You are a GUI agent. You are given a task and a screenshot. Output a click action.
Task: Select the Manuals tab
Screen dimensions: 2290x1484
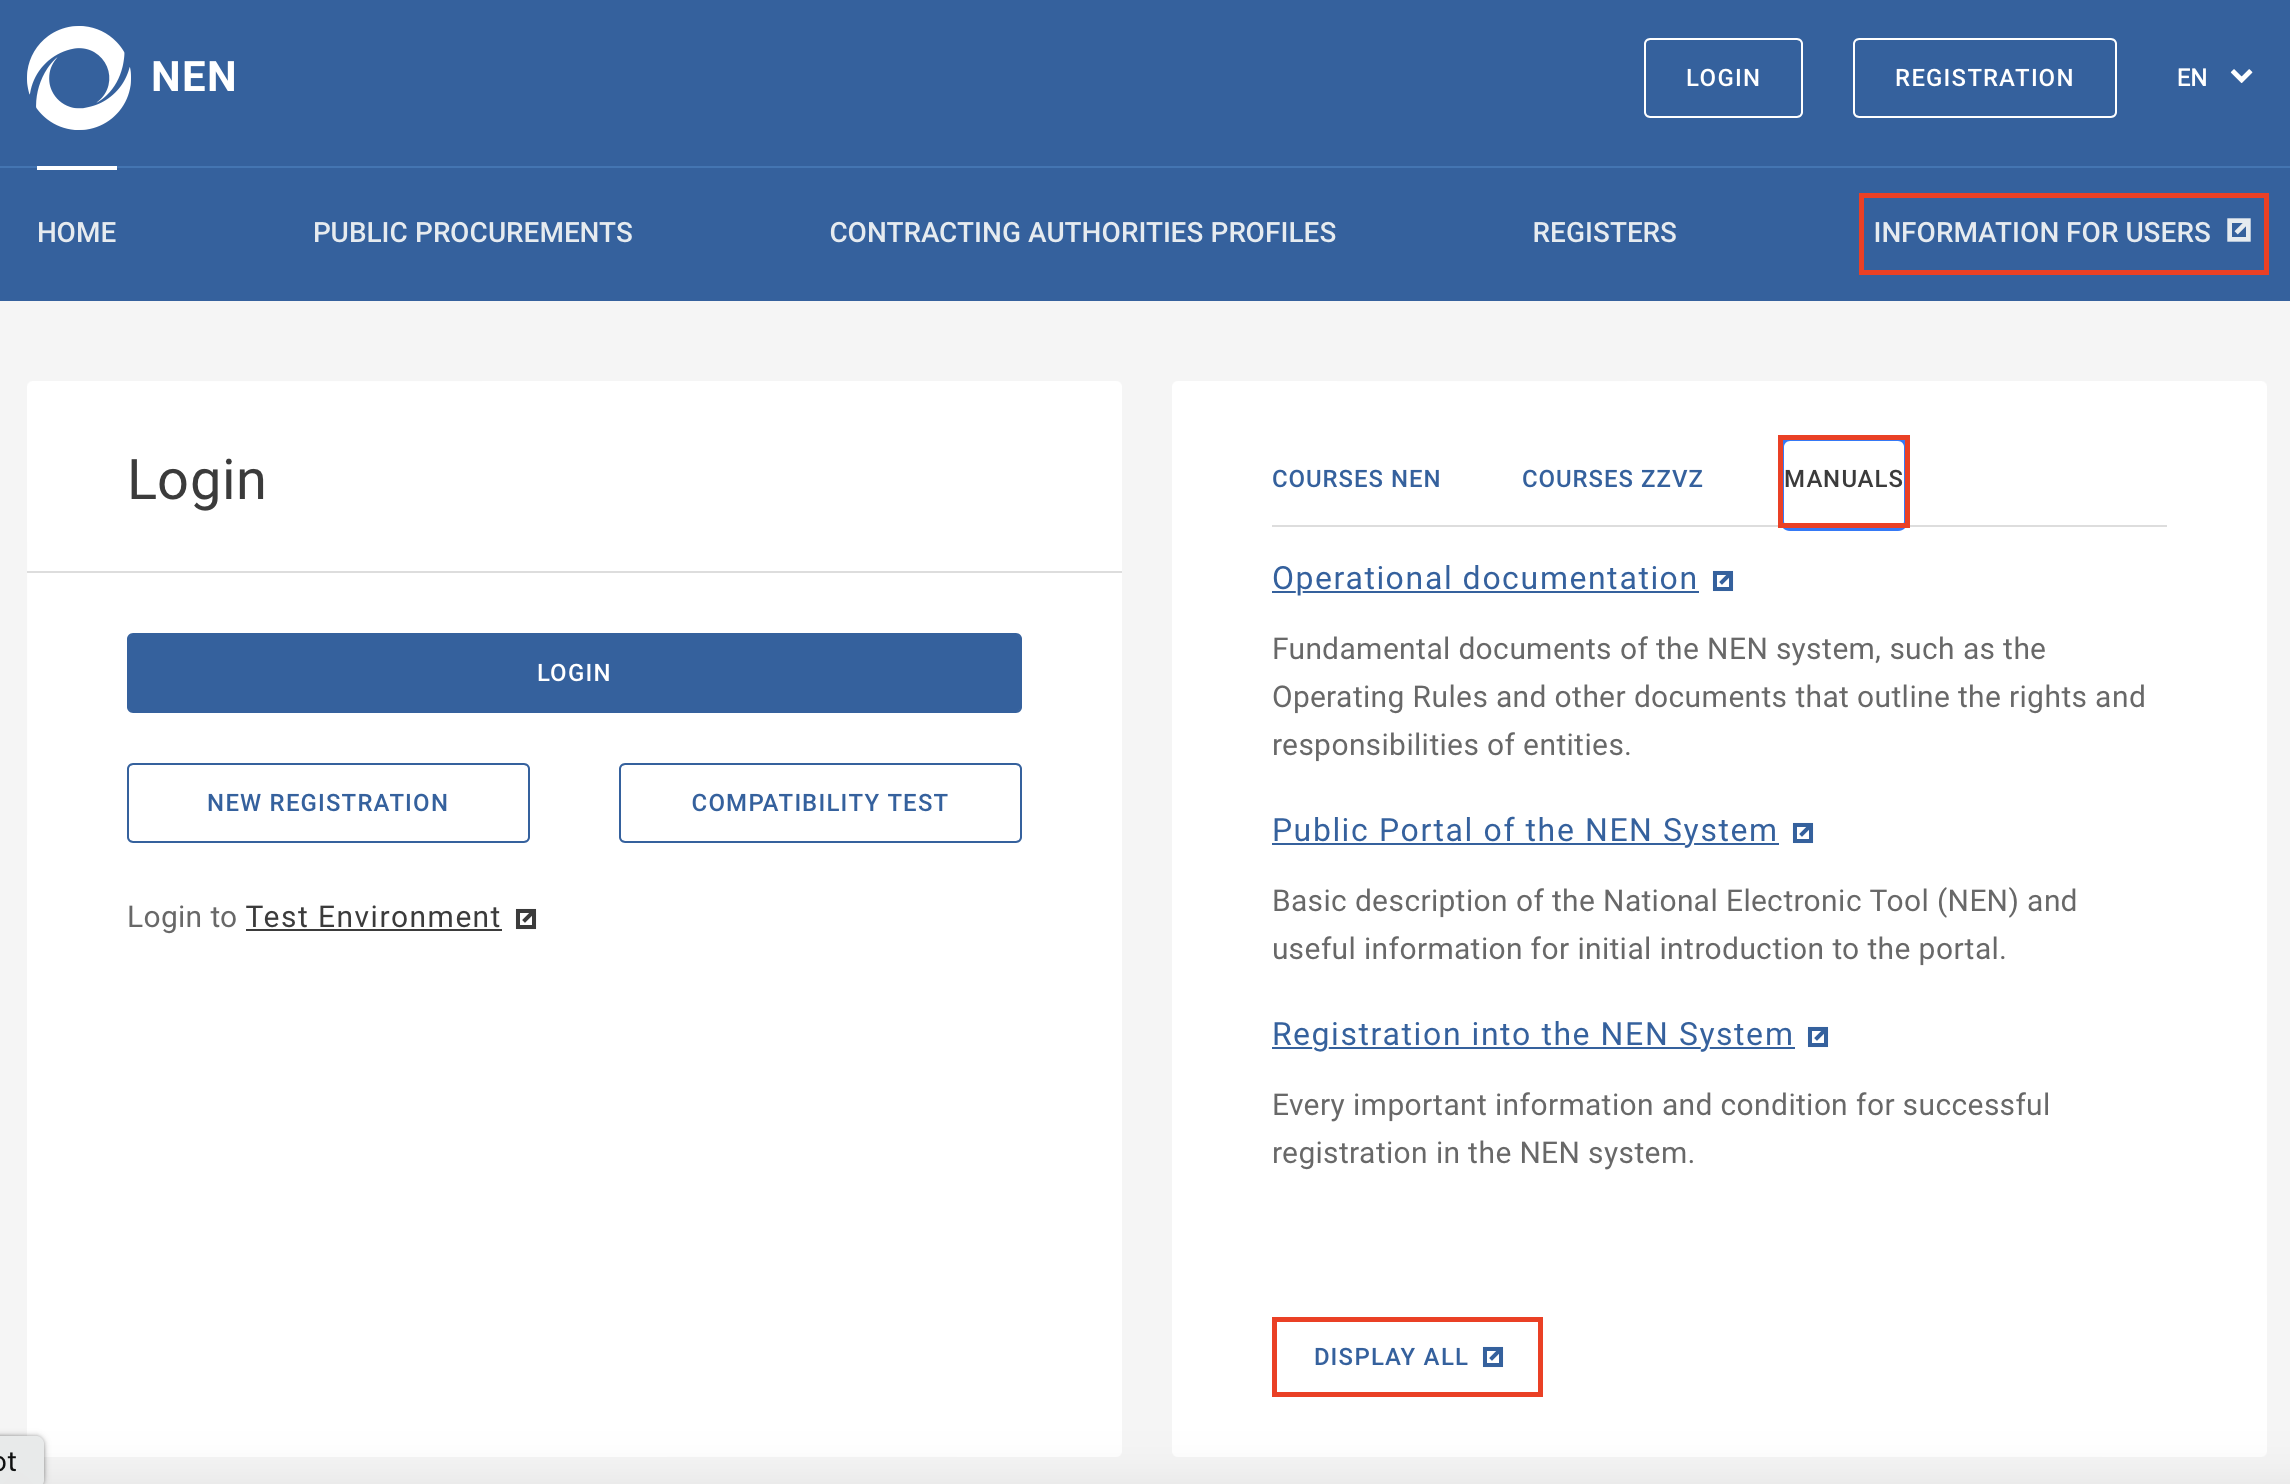[1843, 479]
